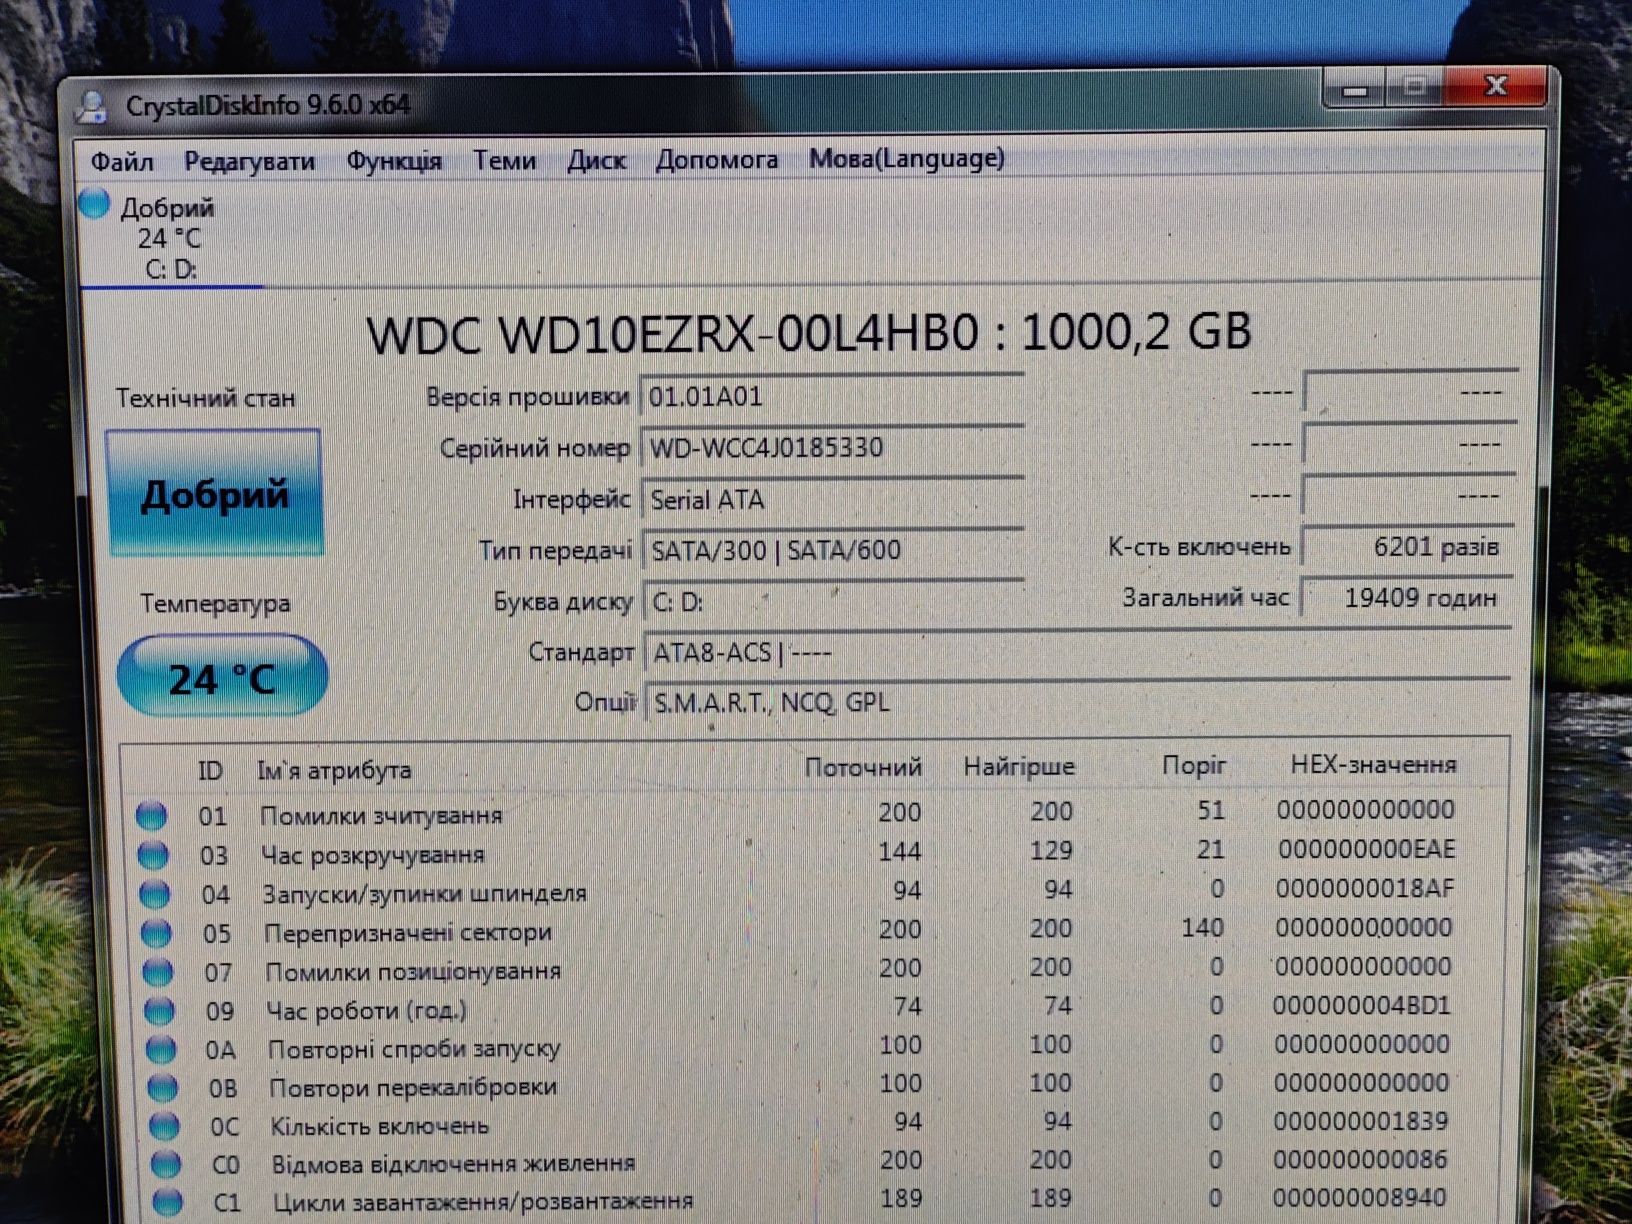The width and height of the screenshot is (1632, 1224).
Task: Select the Перепризначені сектори attribute name
Action: click(408, 933)
